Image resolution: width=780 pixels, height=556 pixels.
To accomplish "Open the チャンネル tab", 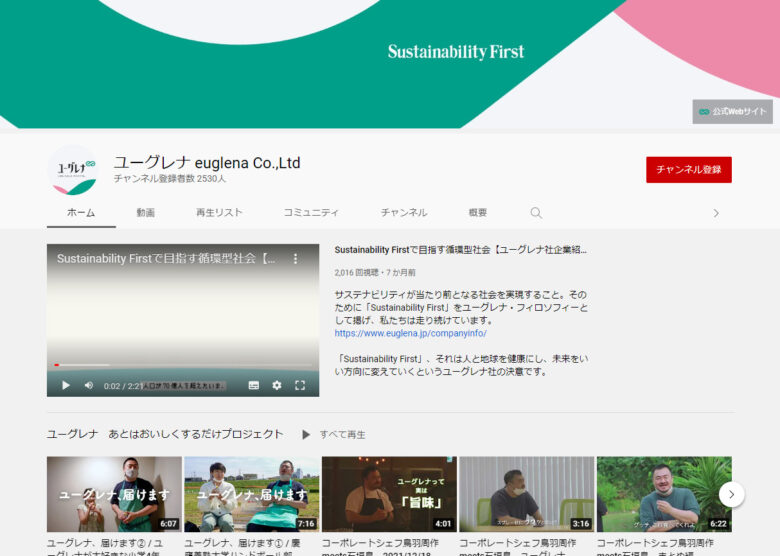I will point(404,213).
